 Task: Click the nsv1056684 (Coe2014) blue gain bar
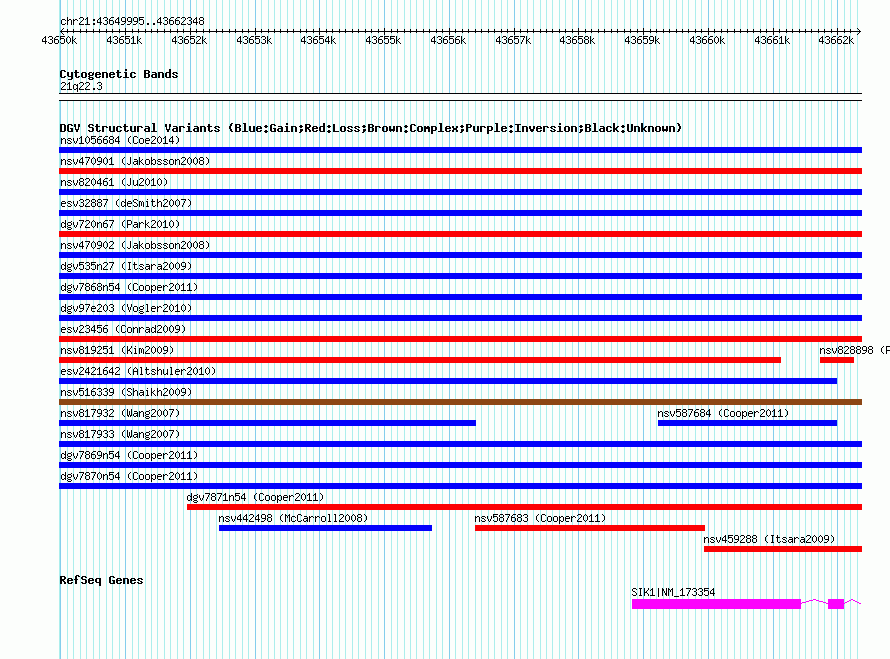(x=460, y=150)
